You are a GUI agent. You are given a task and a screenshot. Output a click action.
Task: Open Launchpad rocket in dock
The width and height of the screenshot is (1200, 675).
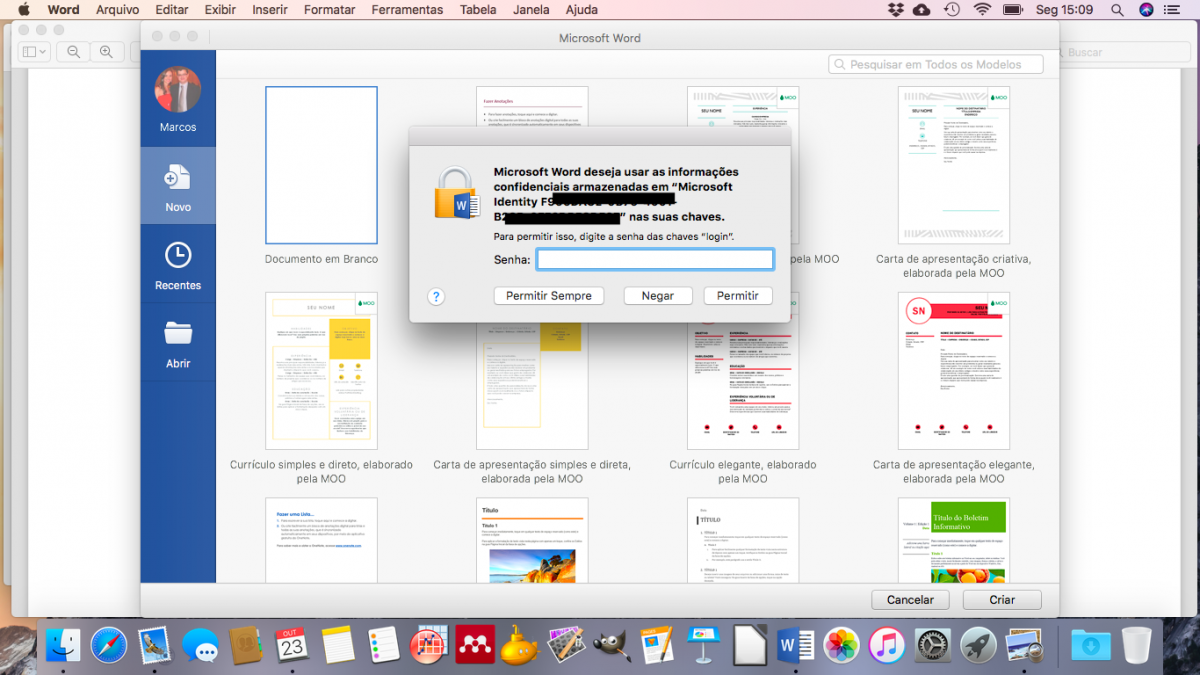[x=978, y=645]
